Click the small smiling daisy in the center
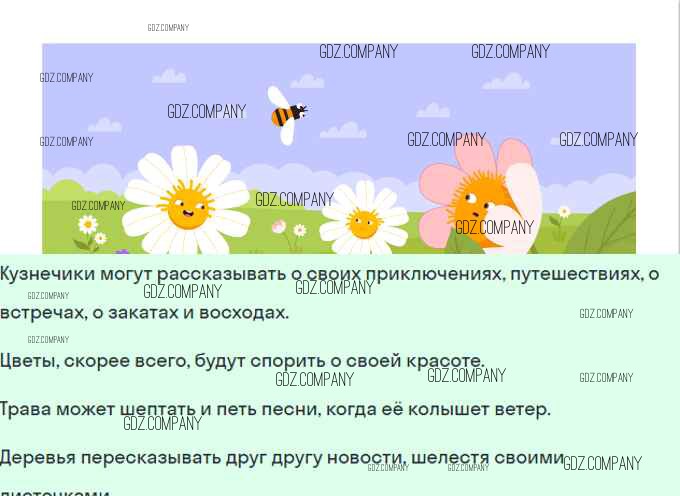This screenshot has height=496, width=680. tap(363, 221)
